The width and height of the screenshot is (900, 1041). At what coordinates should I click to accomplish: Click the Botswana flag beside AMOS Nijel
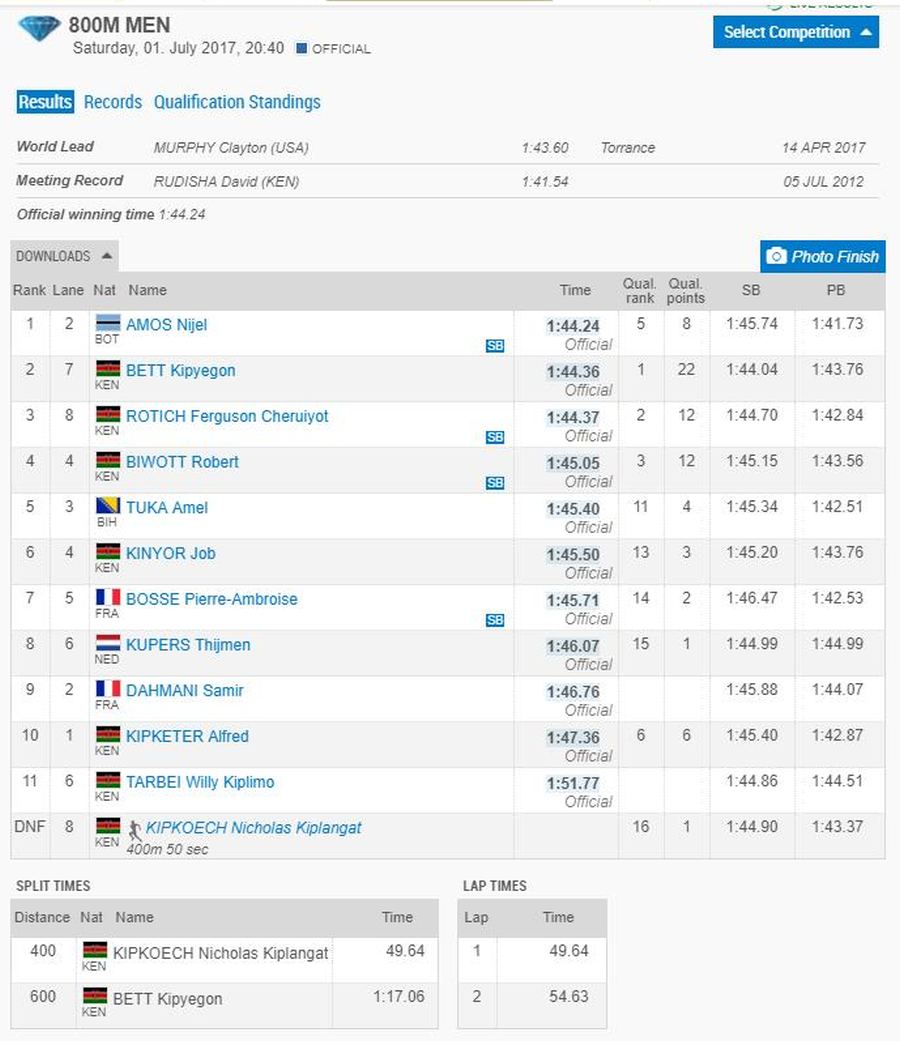coord(108,324)
